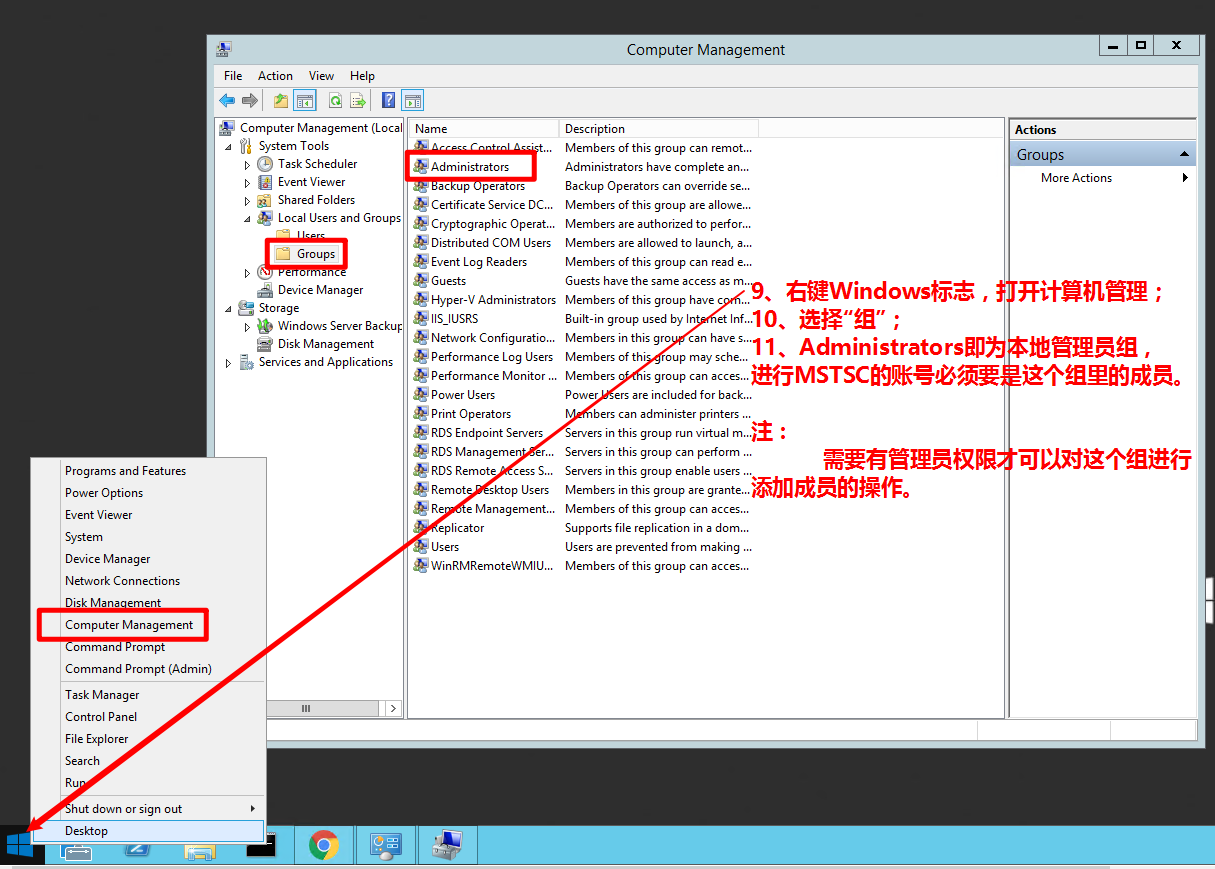The height and width of the screenshot is (869, 1215).
Task: Open Control Panel icon on the taskbar
Action: [385, 846]
